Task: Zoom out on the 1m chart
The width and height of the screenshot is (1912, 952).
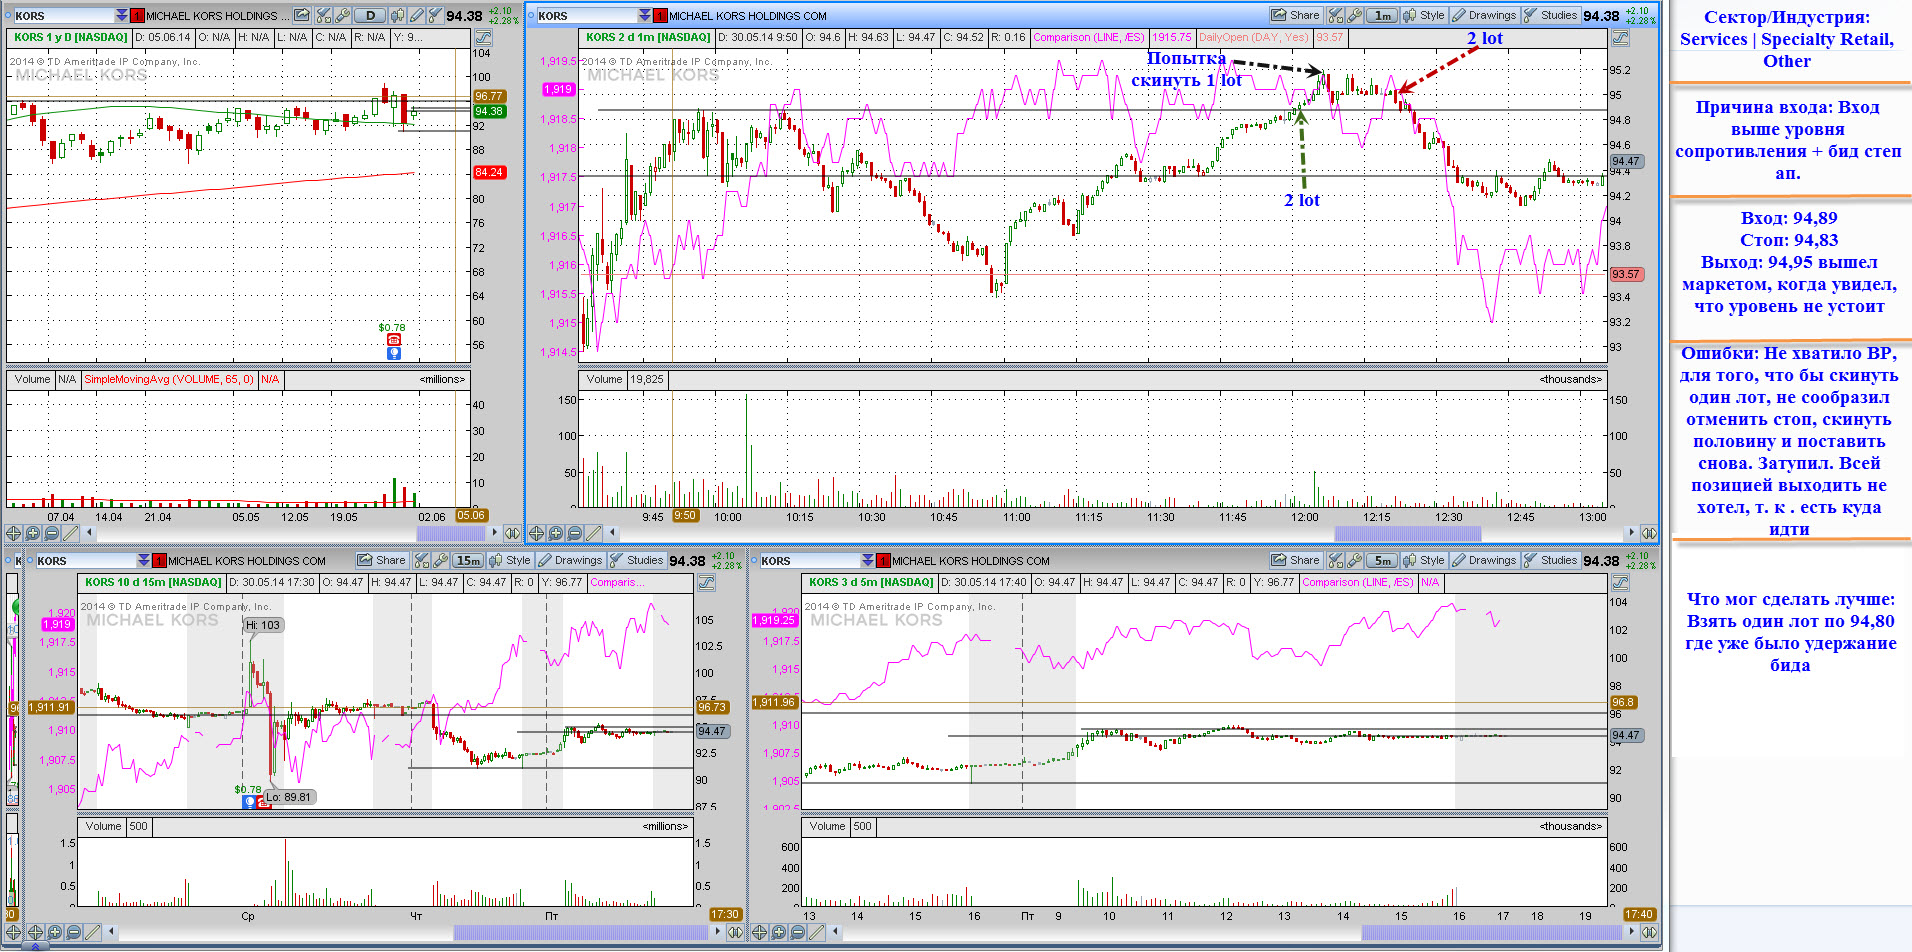Action: [x=575, y=533]
